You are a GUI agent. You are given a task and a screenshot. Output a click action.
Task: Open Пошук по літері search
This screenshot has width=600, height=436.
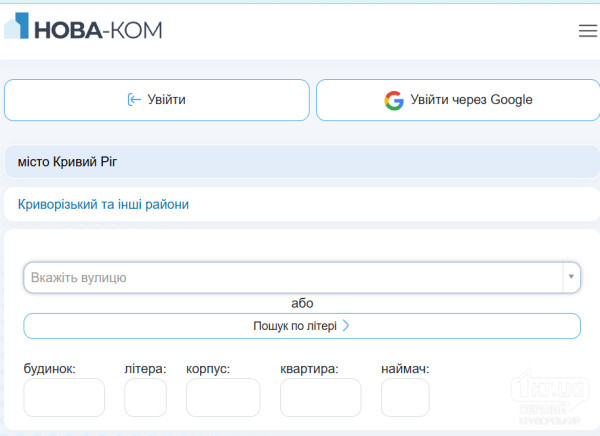click(x=302, y=326)
